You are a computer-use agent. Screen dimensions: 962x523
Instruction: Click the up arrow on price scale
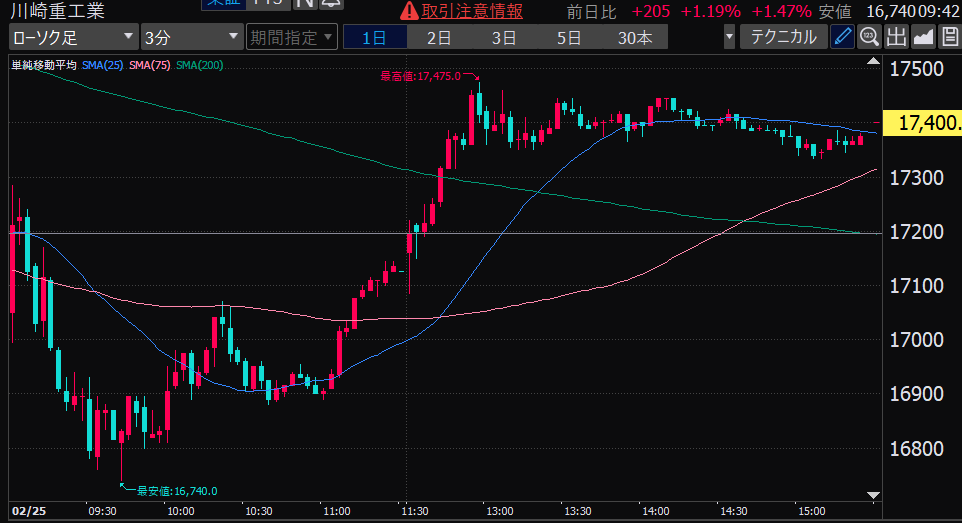873,68
